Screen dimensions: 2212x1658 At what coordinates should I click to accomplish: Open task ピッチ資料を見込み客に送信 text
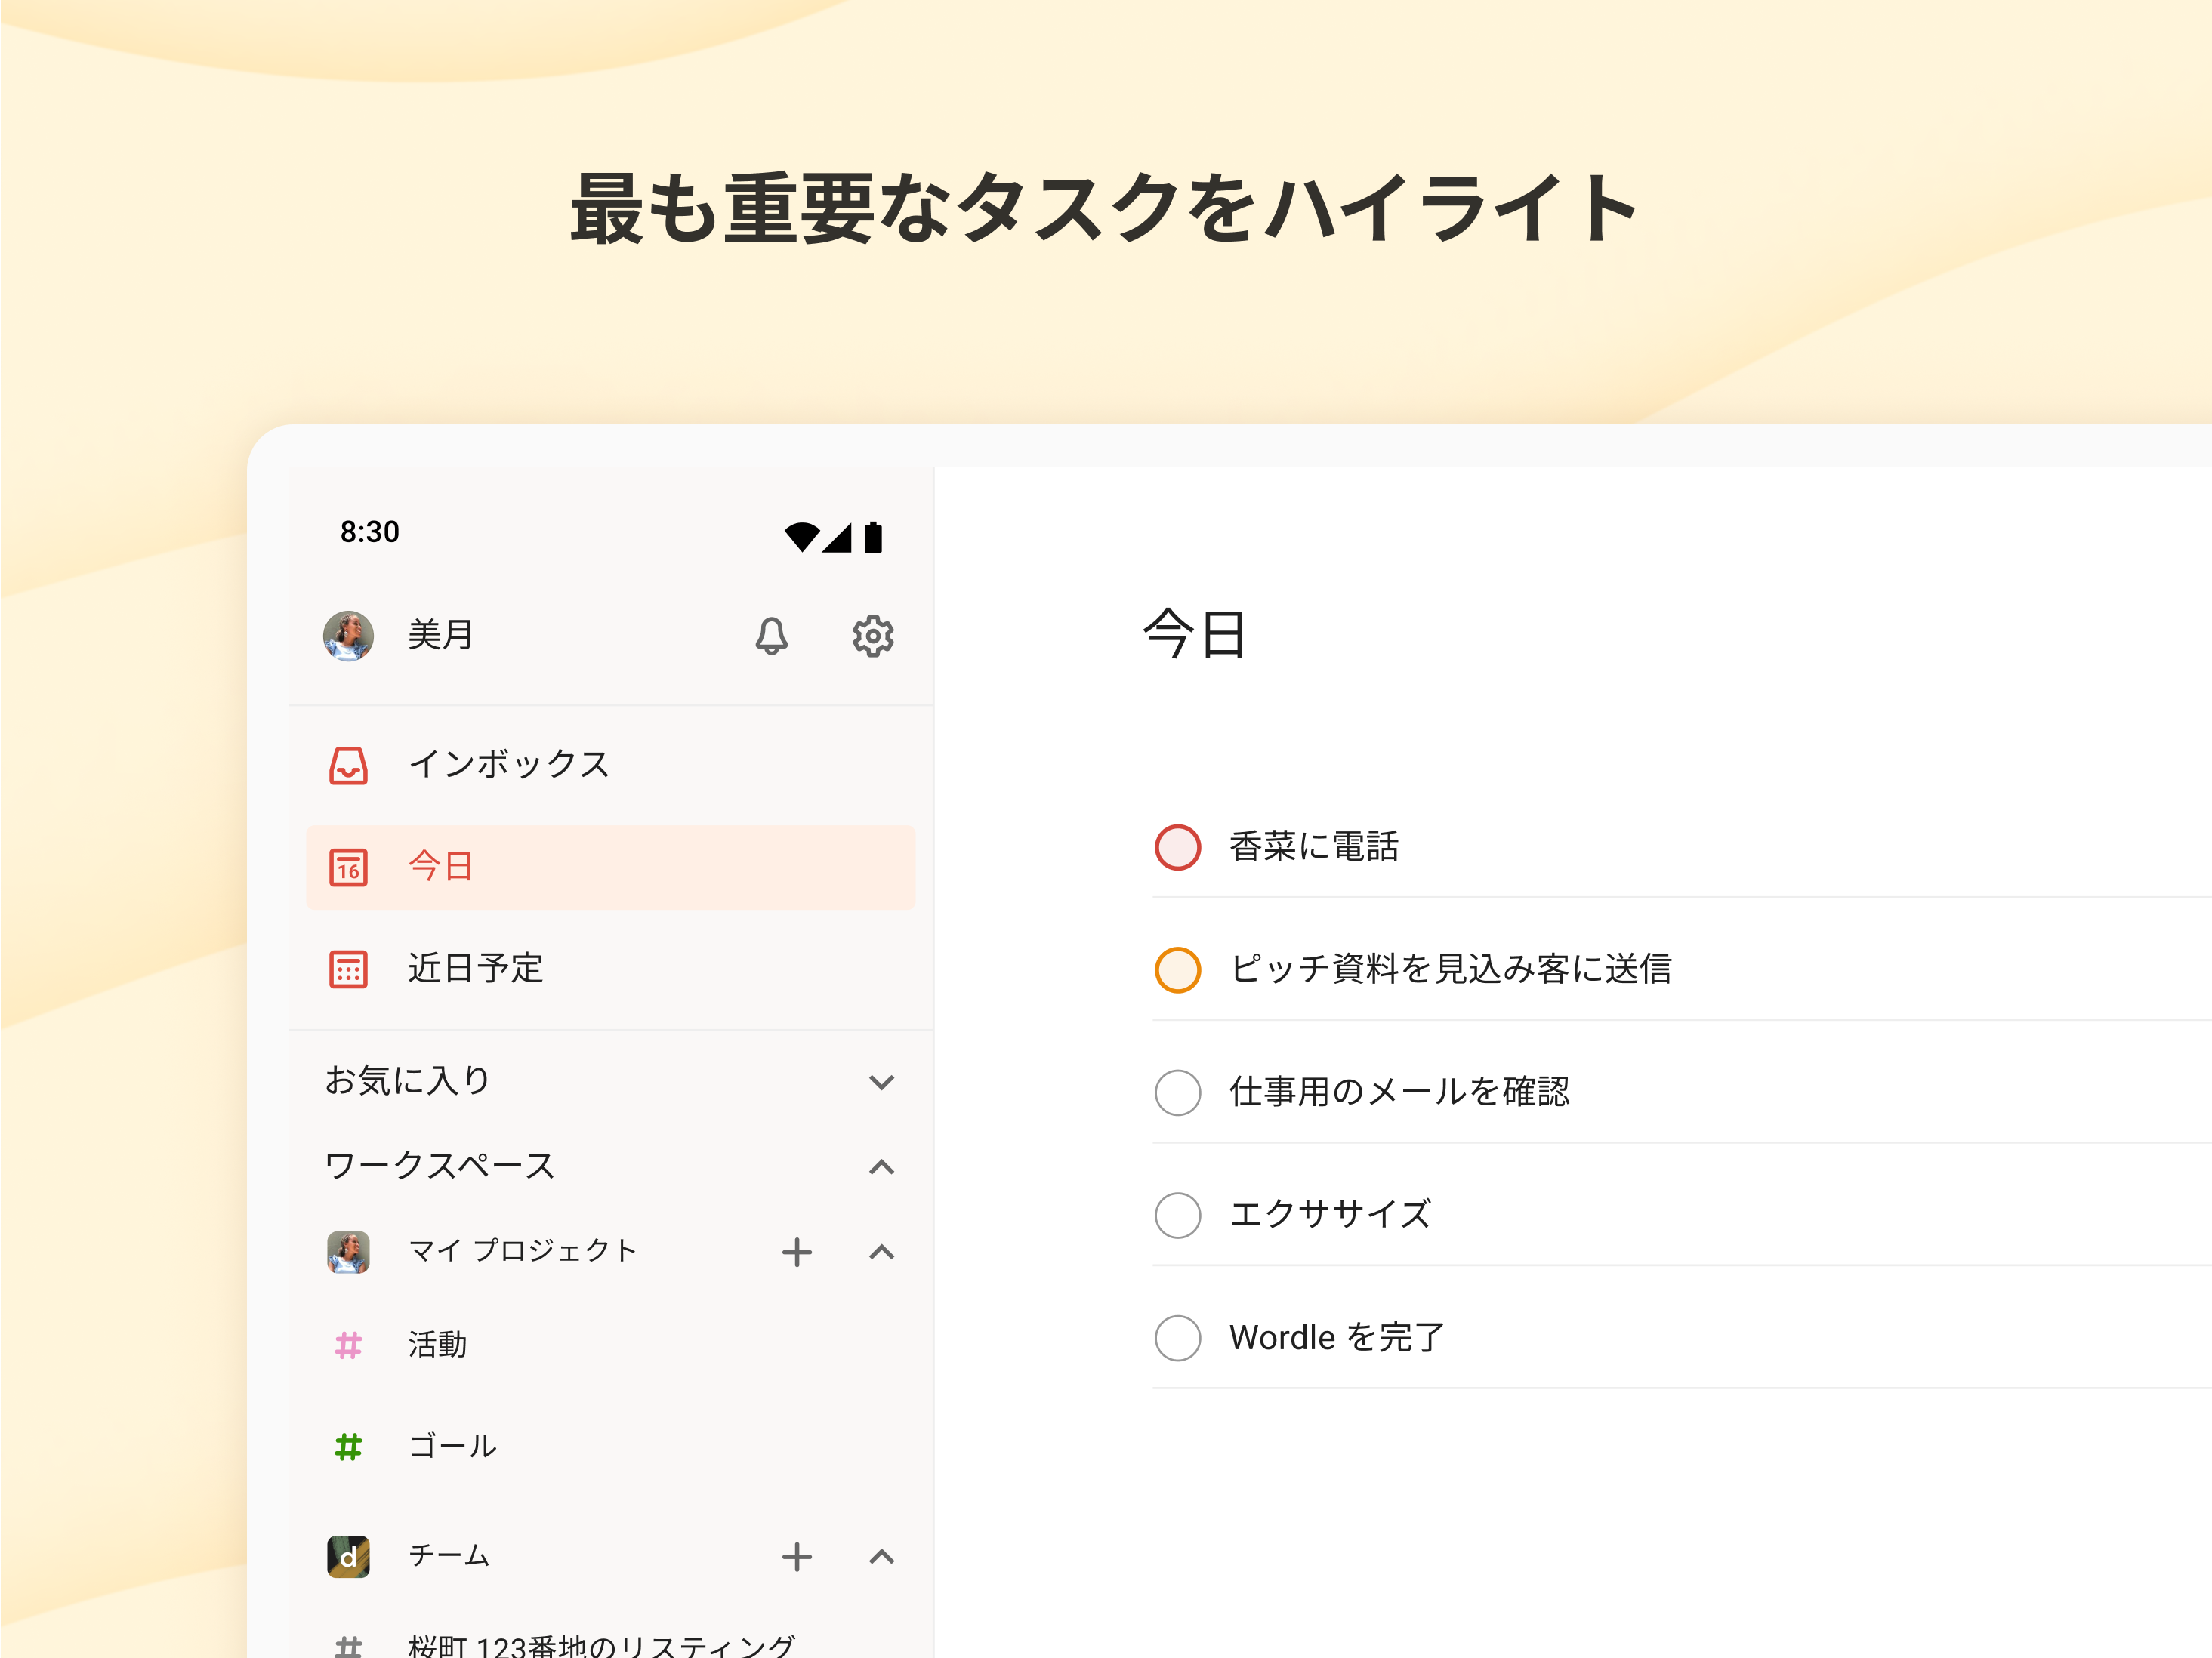pos(1451,969)
